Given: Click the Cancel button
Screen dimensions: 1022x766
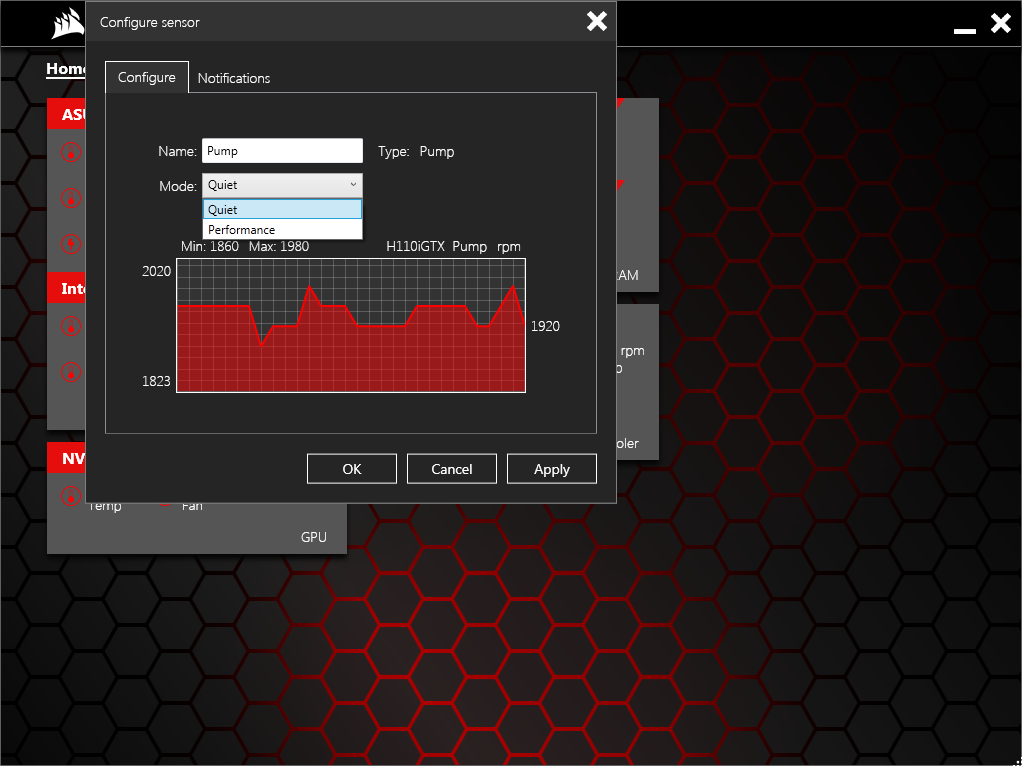Looking at the screenshot, I should (452, 469).
